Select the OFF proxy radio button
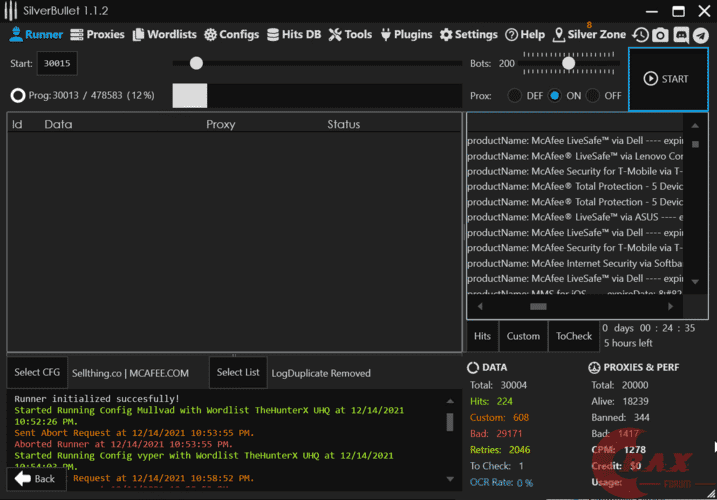717x500 pixels. click(593, 96)
